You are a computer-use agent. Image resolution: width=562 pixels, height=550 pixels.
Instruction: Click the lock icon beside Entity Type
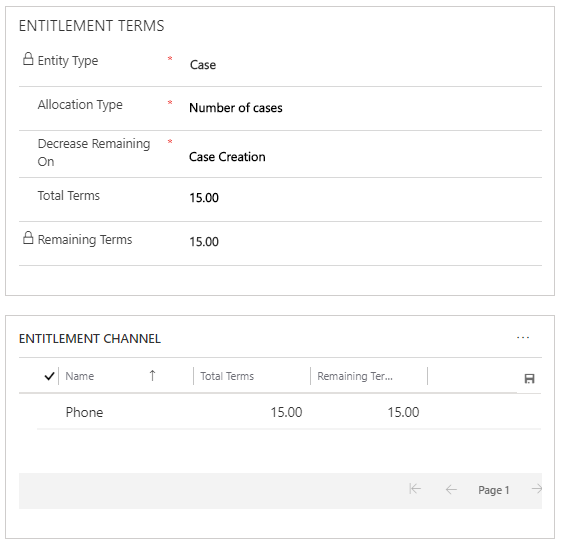(28, 59)
